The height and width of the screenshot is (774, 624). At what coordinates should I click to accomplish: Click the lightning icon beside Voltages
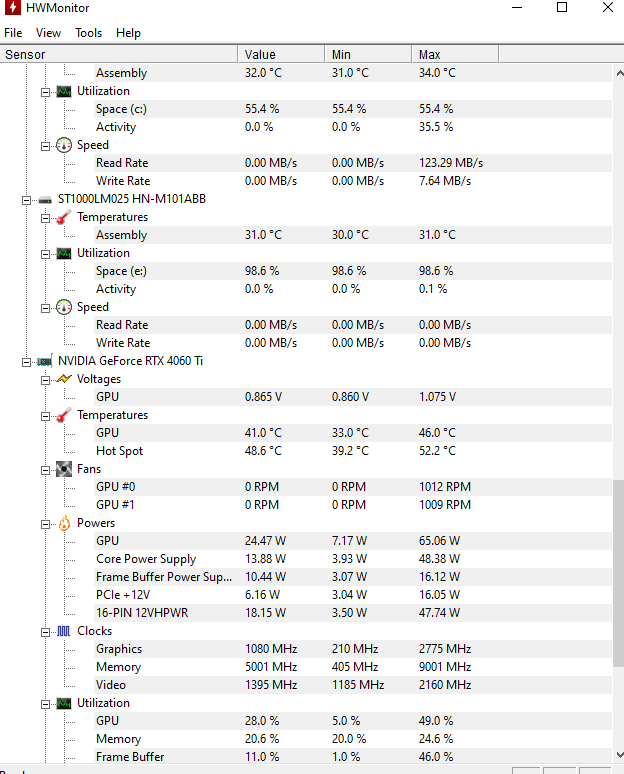tap(64, 379)
